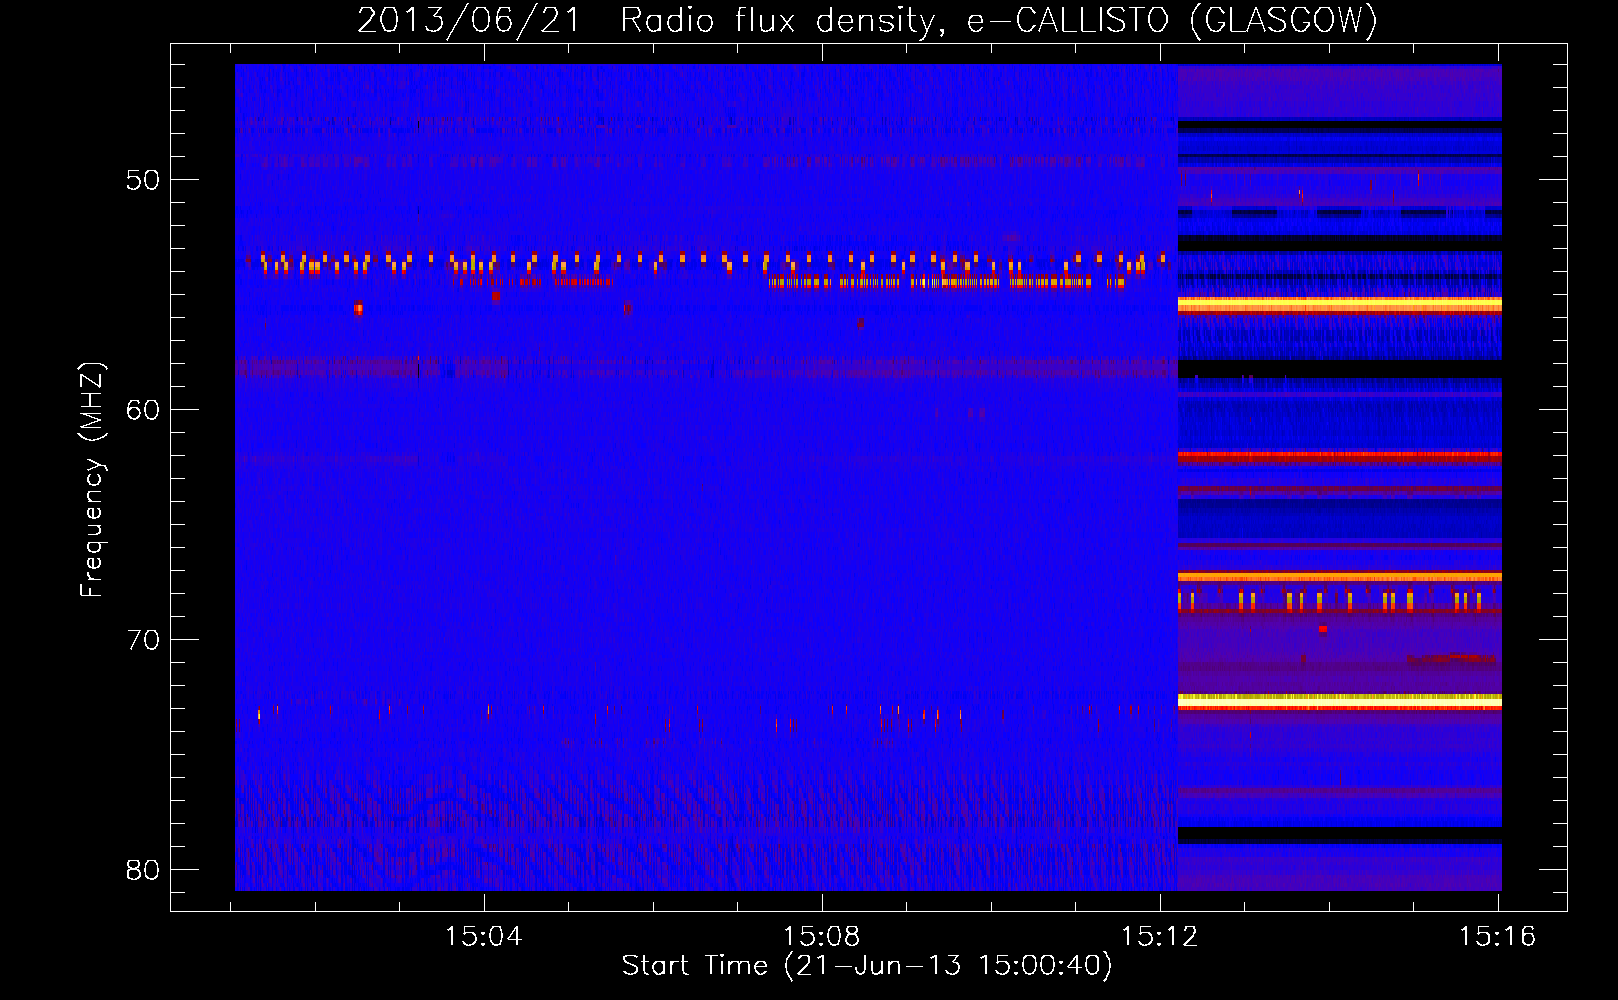The height and width of the screenshot is (1000, 1618).
Task: Click the date 2013/06/21 in the title
Action: (x=469, y=20)
